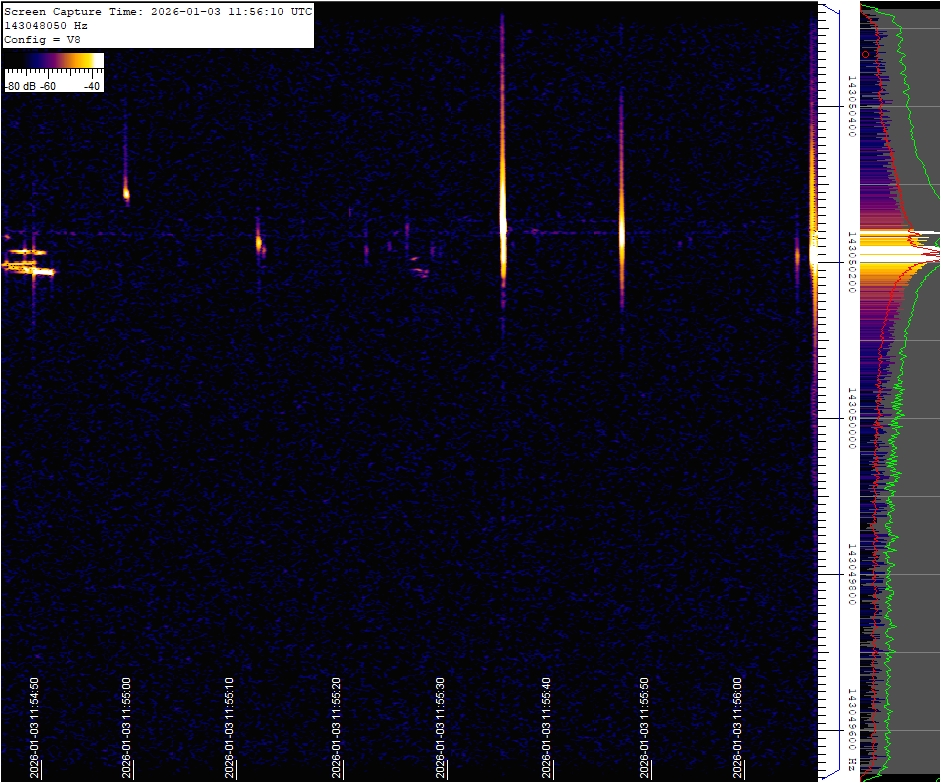Click the 143050000 frequency axis label
This screenshot has width=941, height=783.
point(850,418)
